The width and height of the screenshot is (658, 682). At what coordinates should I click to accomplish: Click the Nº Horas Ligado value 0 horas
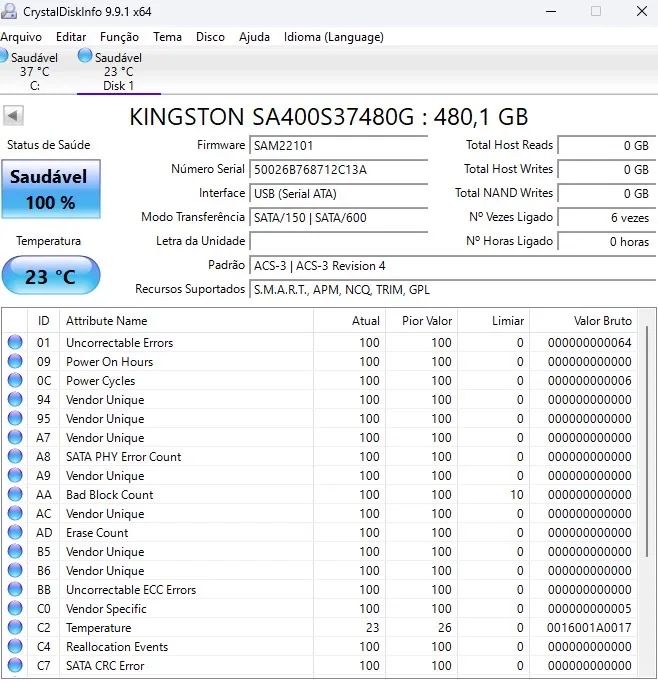606,241
